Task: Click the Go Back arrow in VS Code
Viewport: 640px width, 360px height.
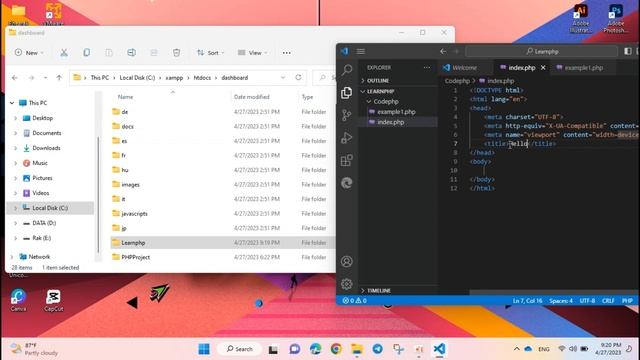Action: [443, 51]
